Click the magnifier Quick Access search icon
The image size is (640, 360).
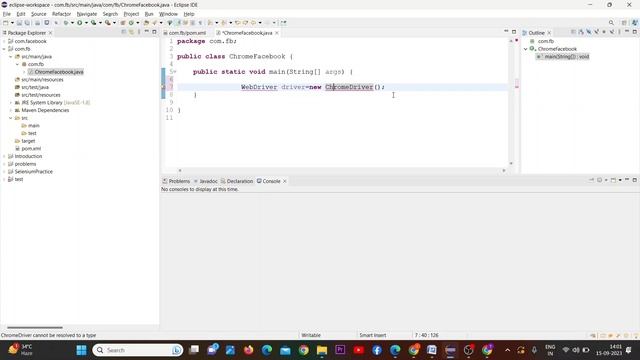pyautogui.click(x=611, y=23)
